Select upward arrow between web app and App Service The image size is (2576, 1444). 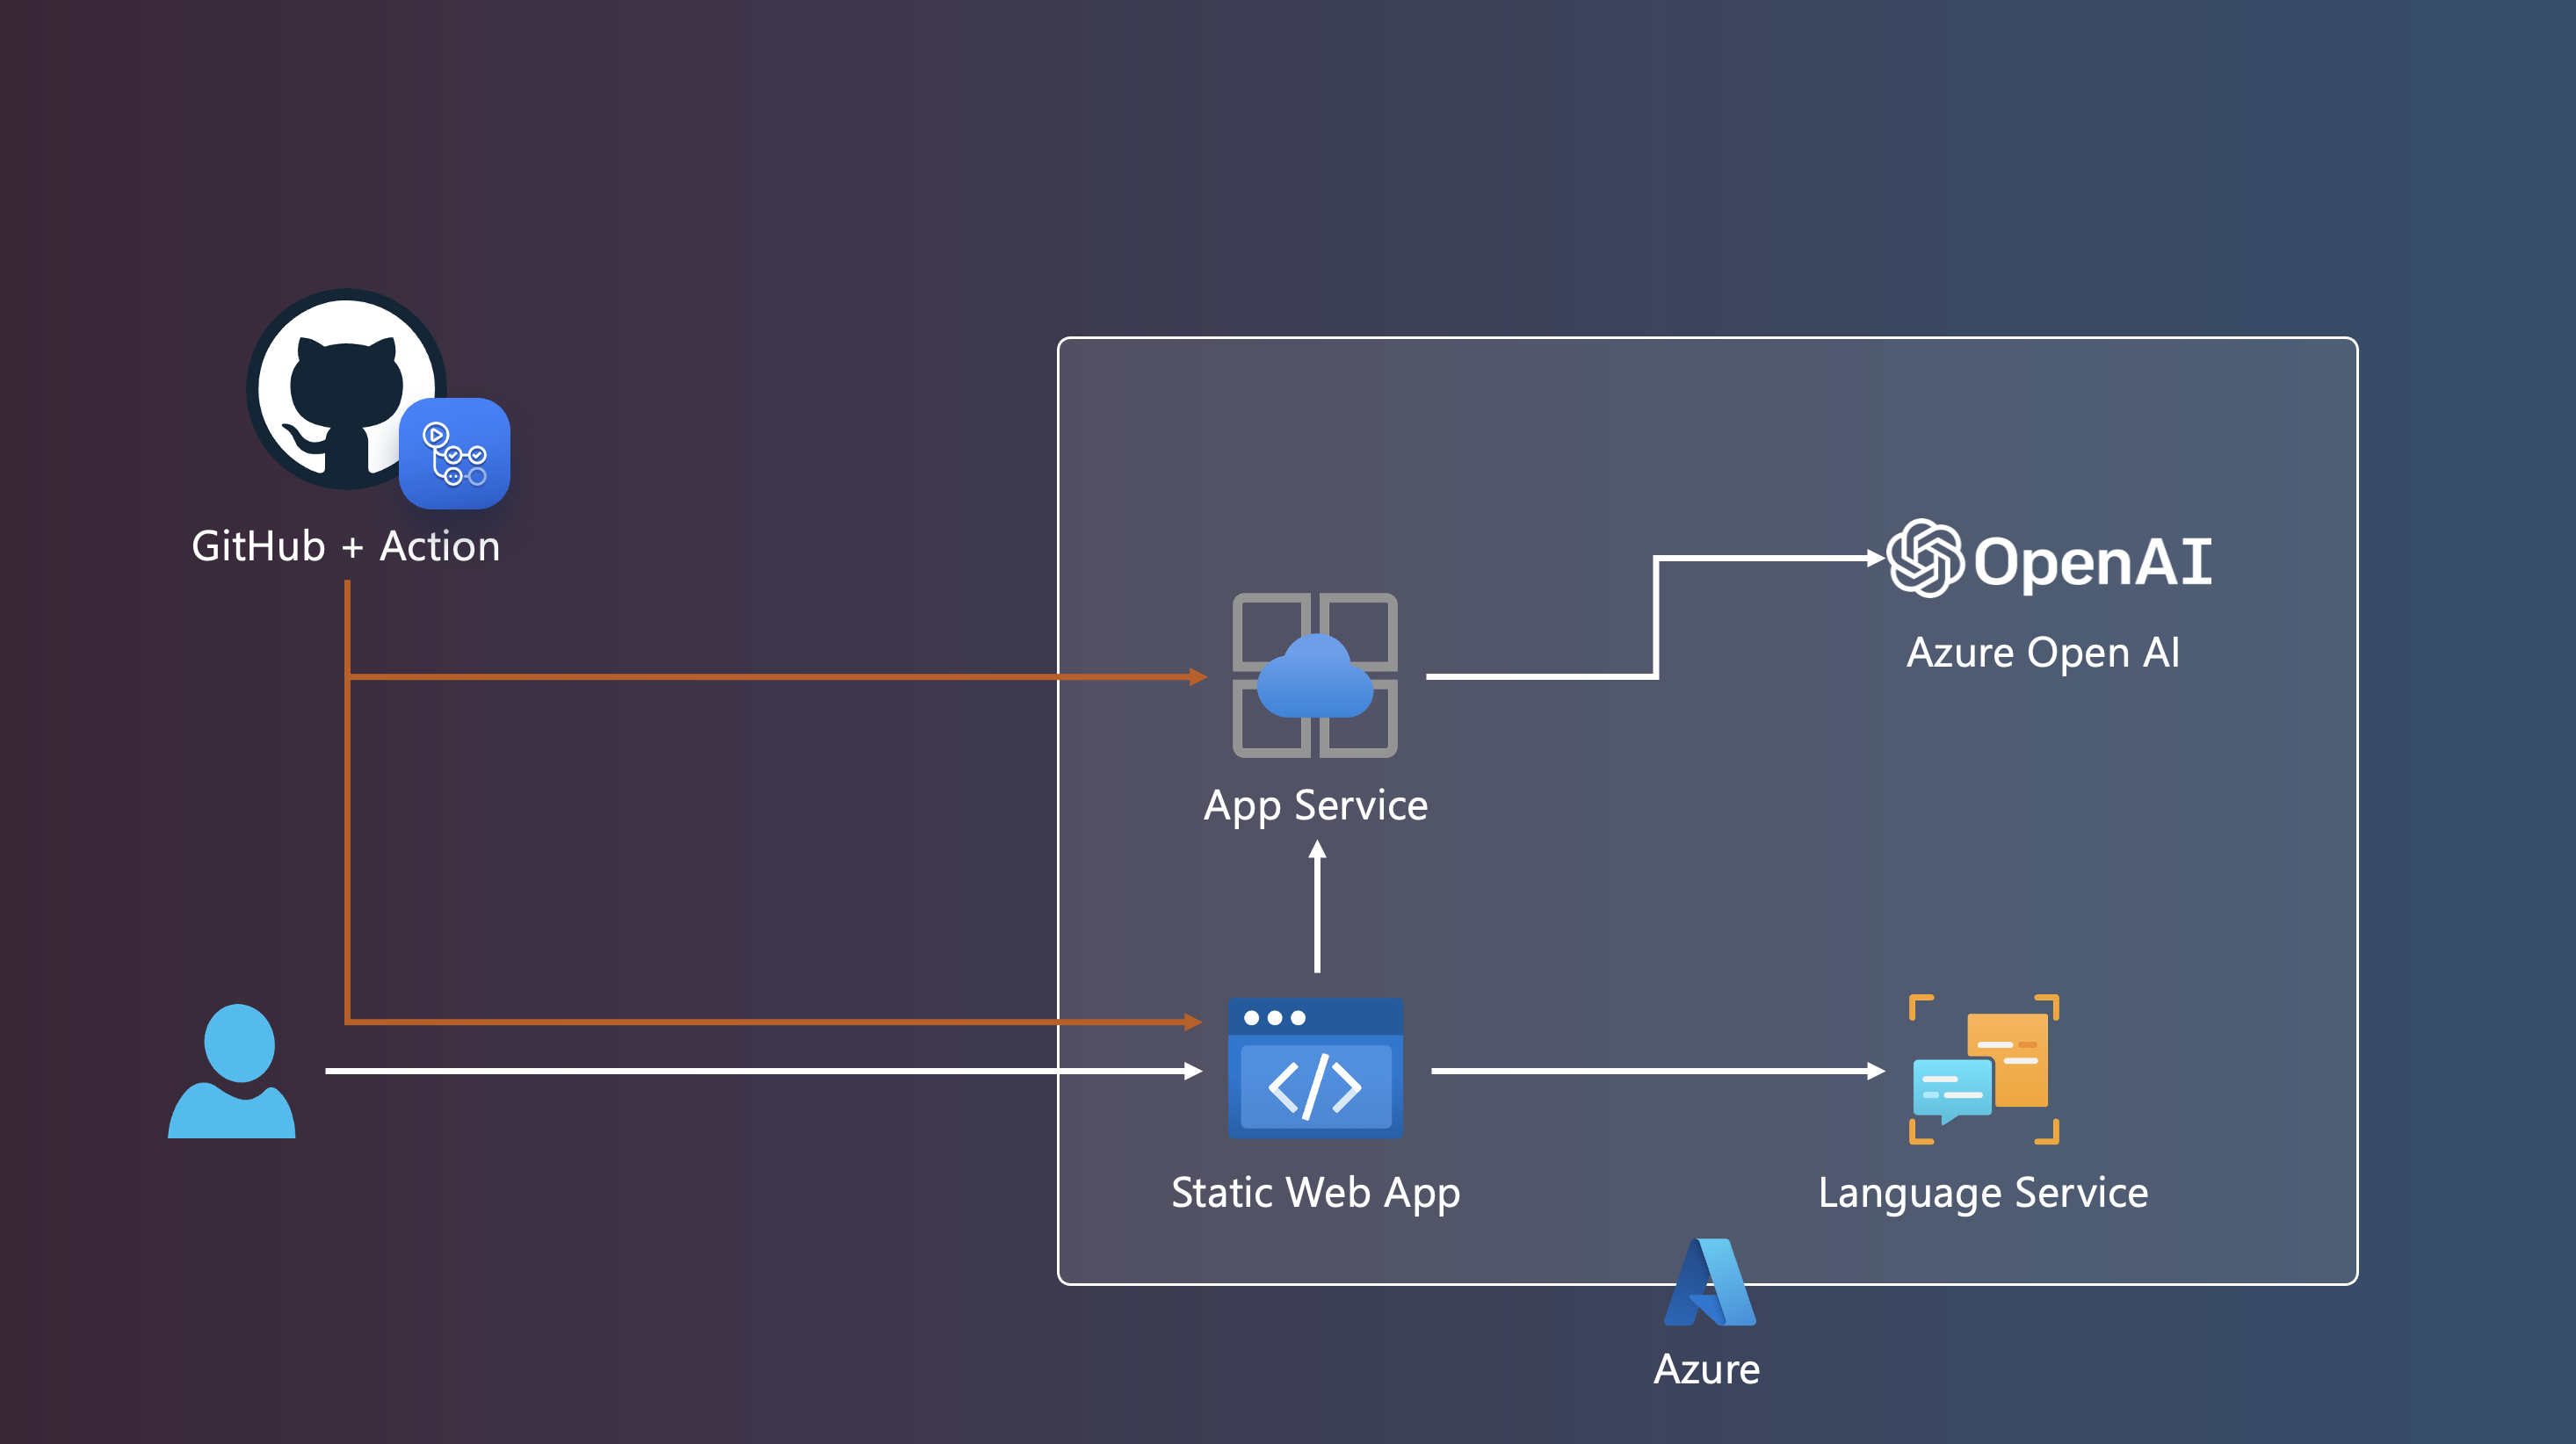[x=1317, y=905]
